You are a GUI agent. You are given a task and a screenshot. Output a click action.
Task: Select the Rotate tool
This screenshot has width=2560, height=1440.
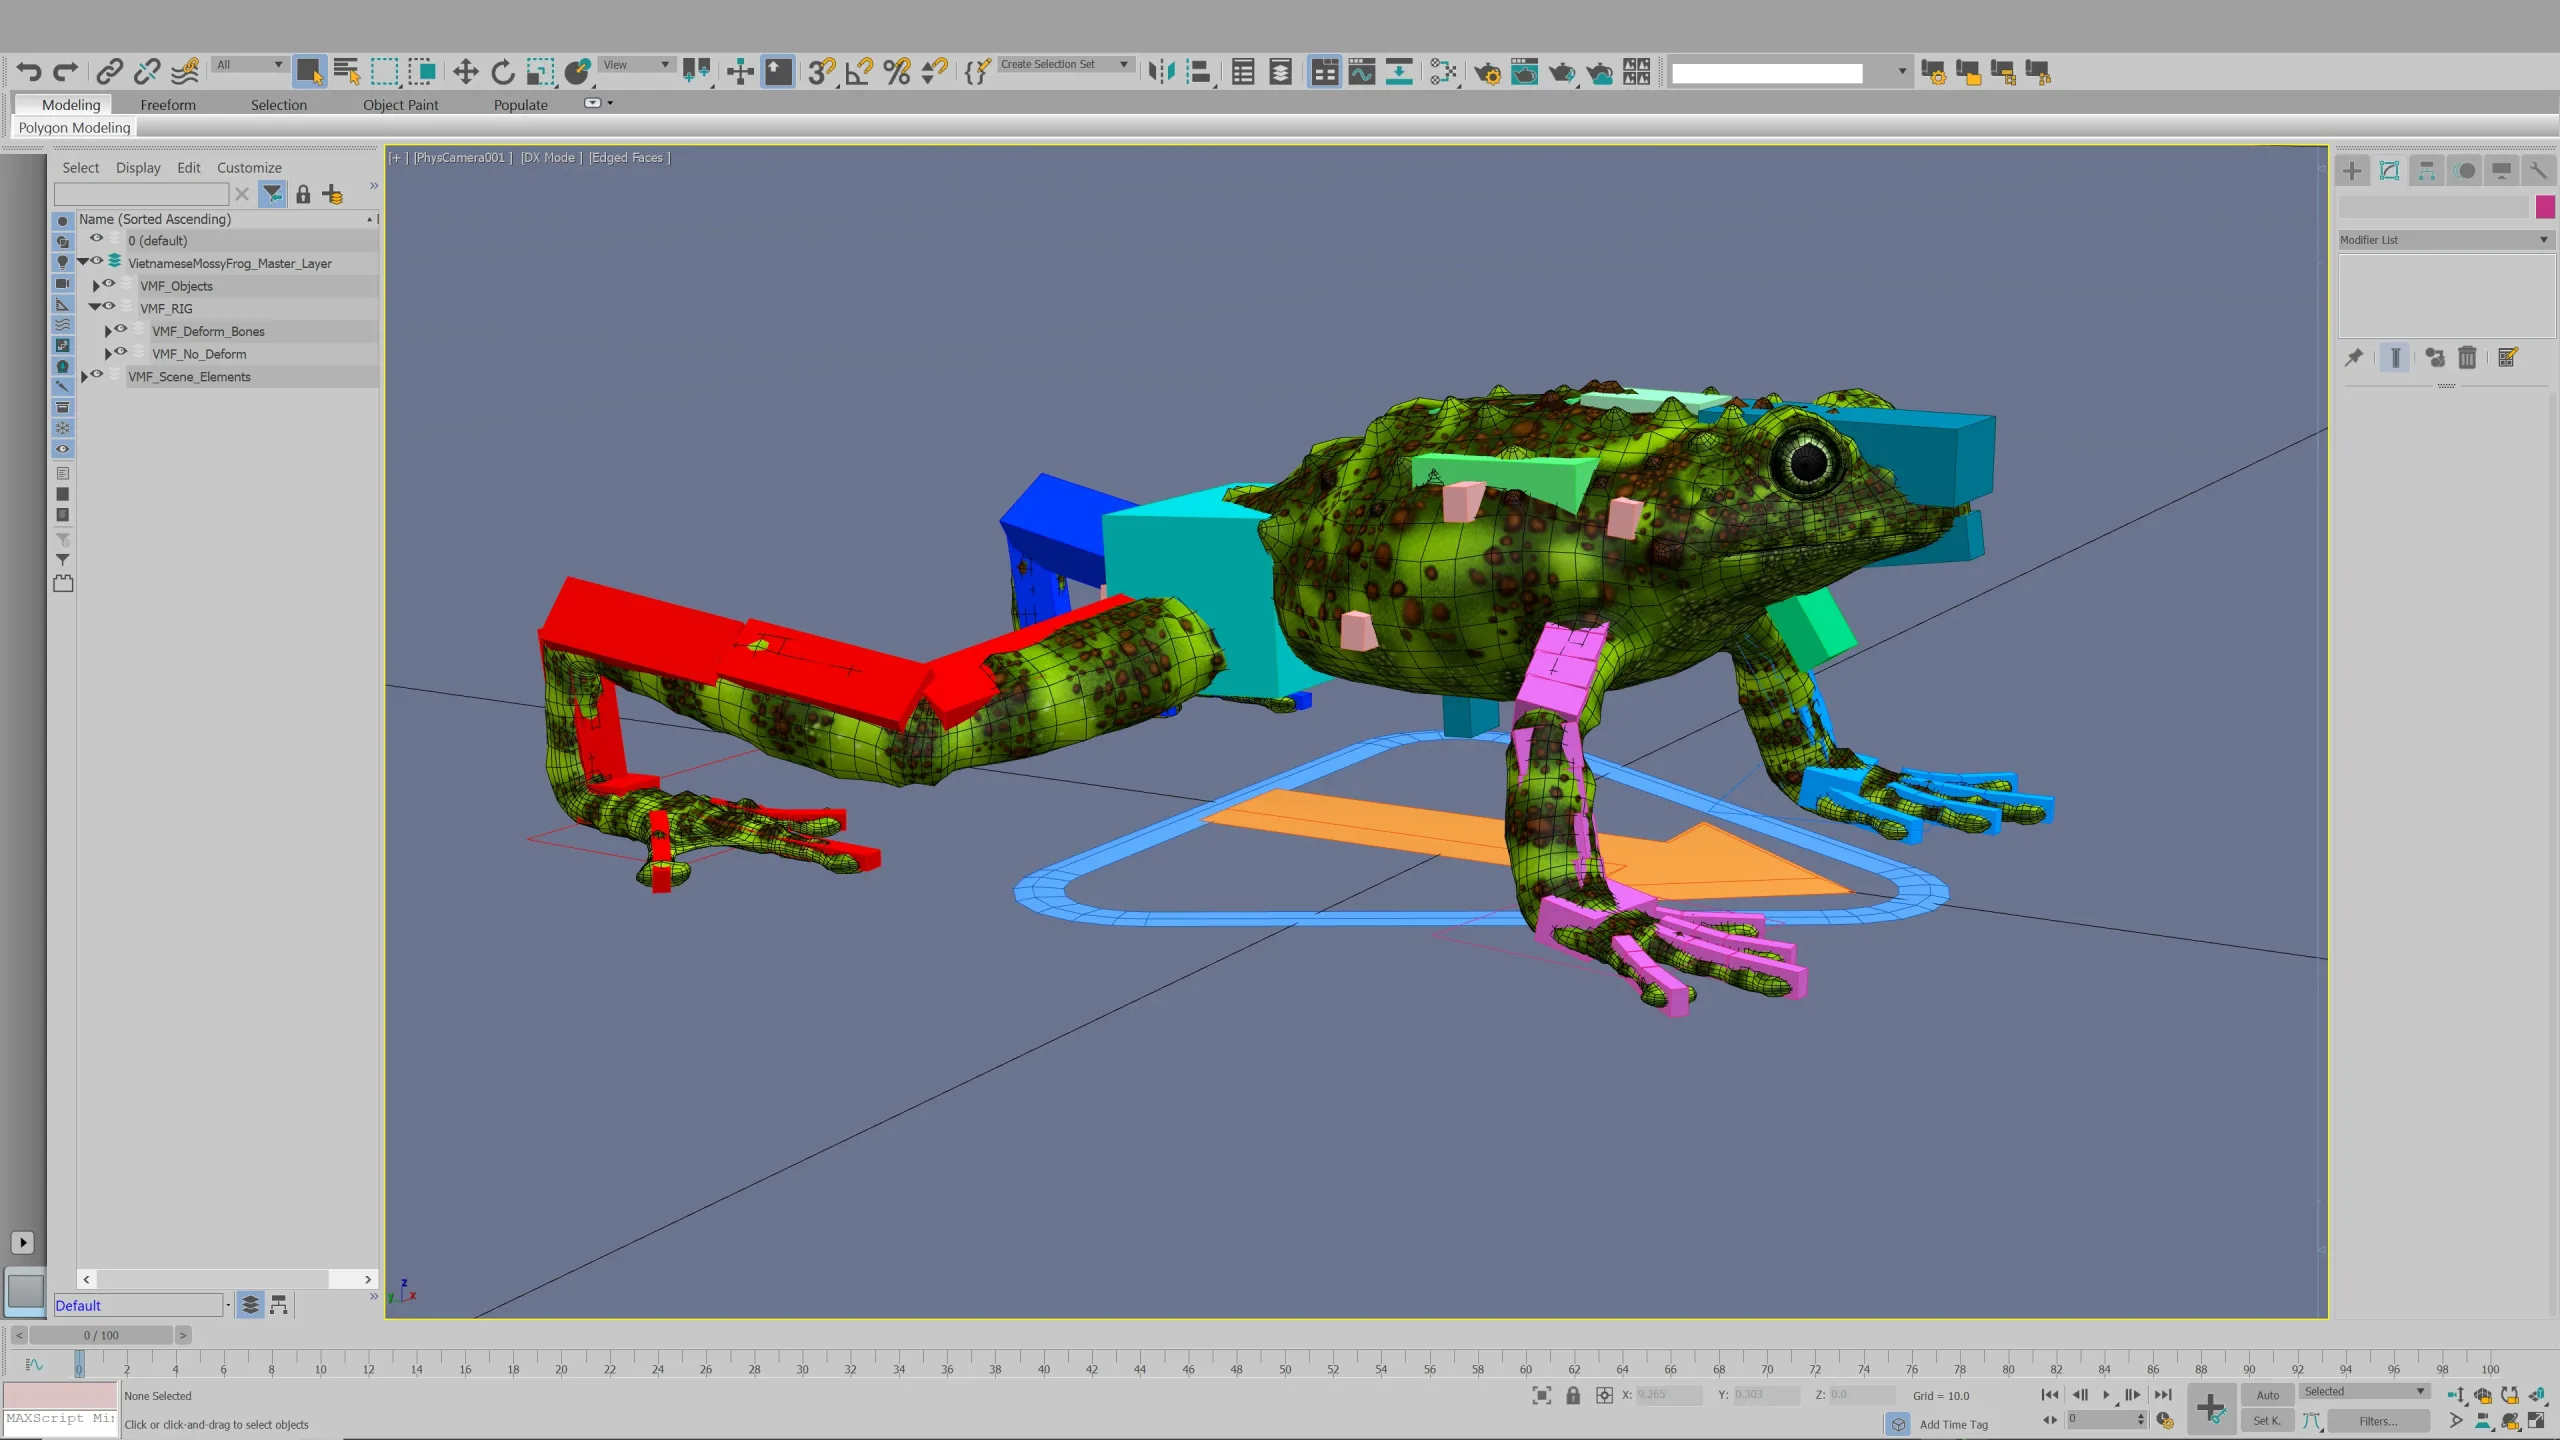click(x=503, y=72)
